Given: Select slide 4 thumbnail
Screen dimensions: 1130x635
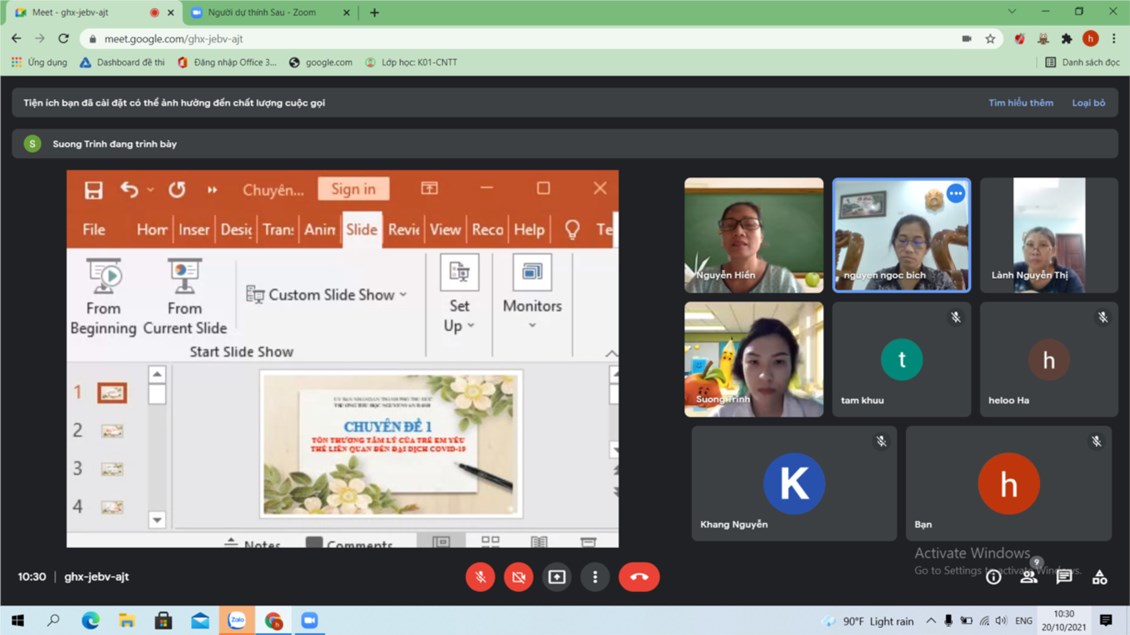Looking at the screenshot, I should [112, 507].
